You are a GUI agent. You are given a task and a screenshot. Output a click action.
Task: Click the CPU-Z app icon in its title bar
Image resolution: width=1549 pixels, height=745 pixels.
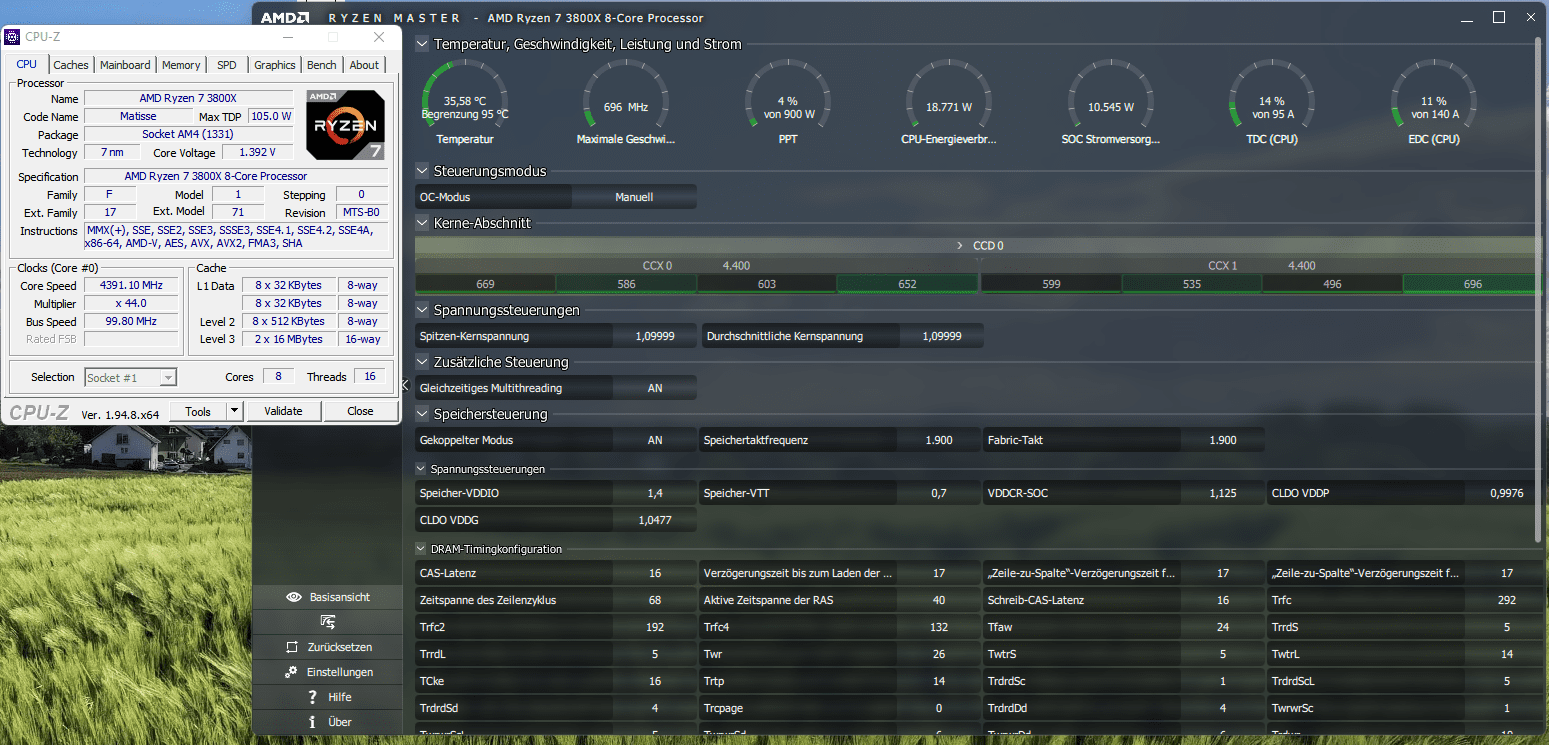(x=12, y=37)
